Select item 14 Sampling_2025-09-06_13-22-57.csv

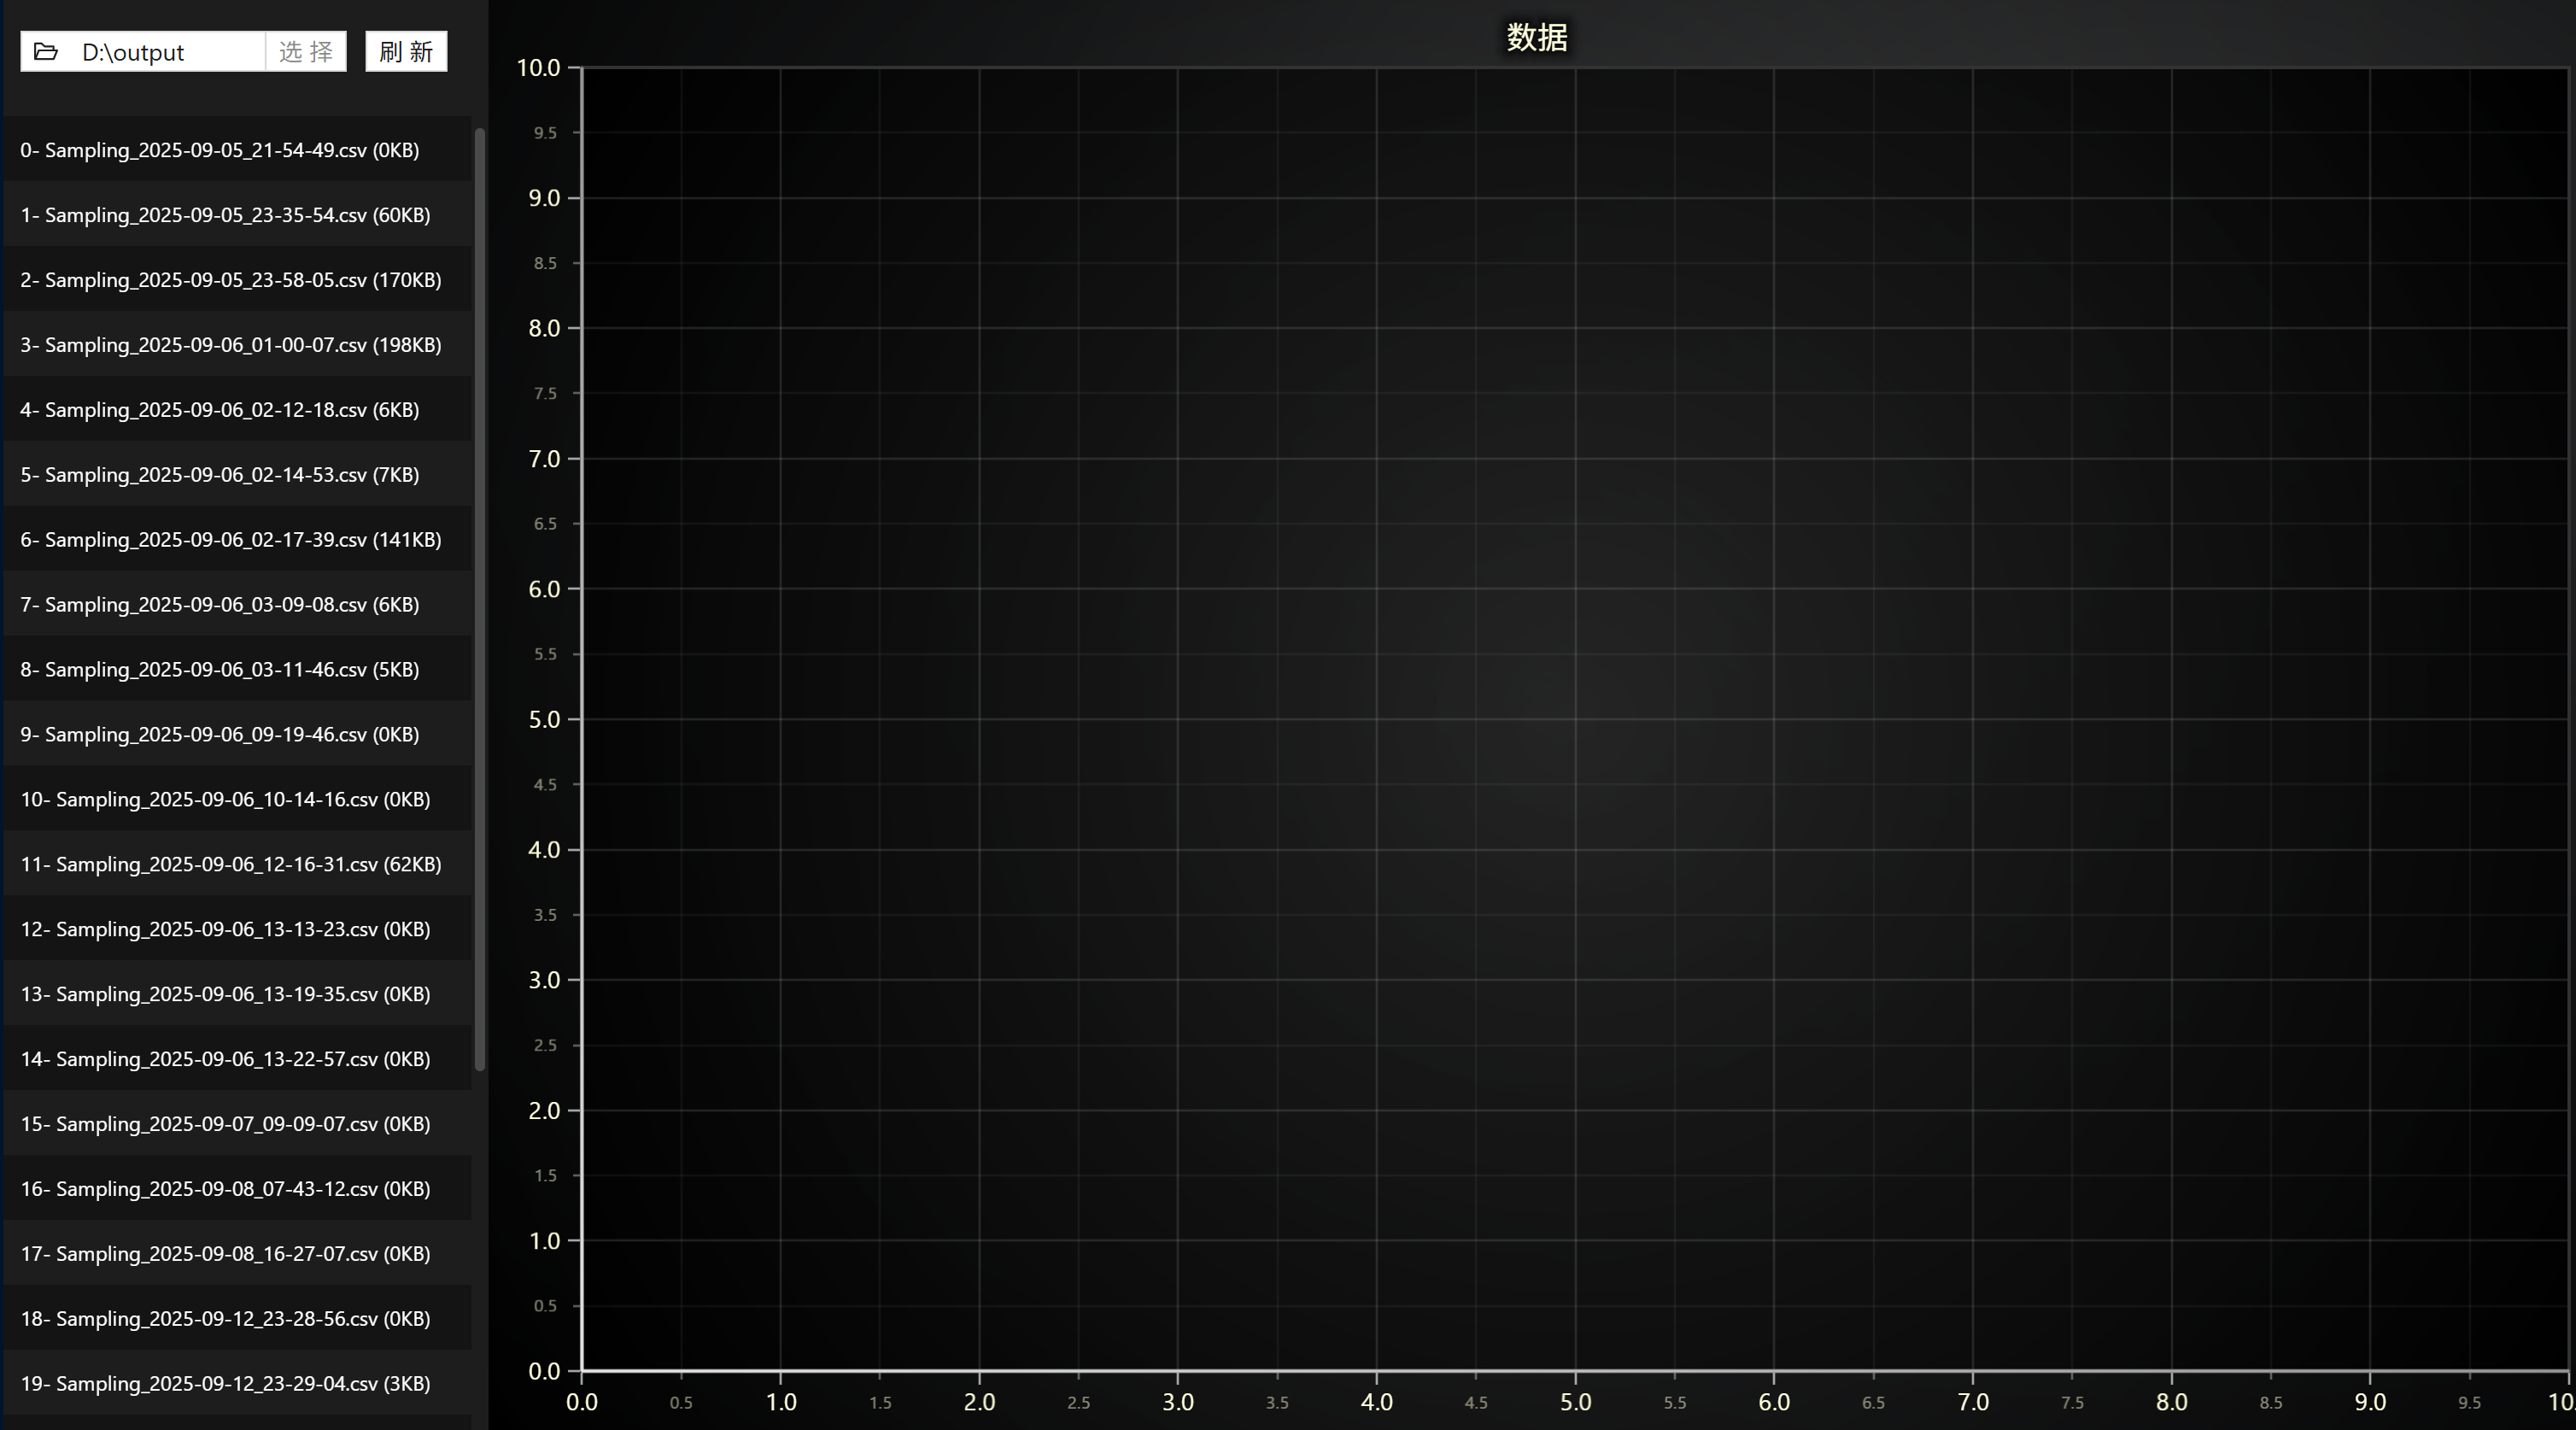[226, 1059]
